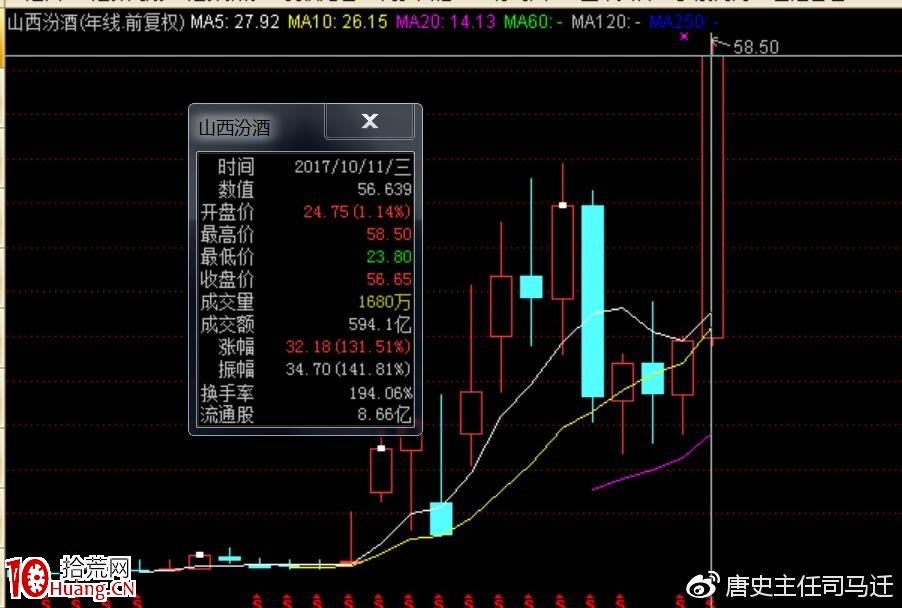Click the 58.50 price marker on crosshair
Viewport: 902px width, 608px height.
(x=757, y=46)
